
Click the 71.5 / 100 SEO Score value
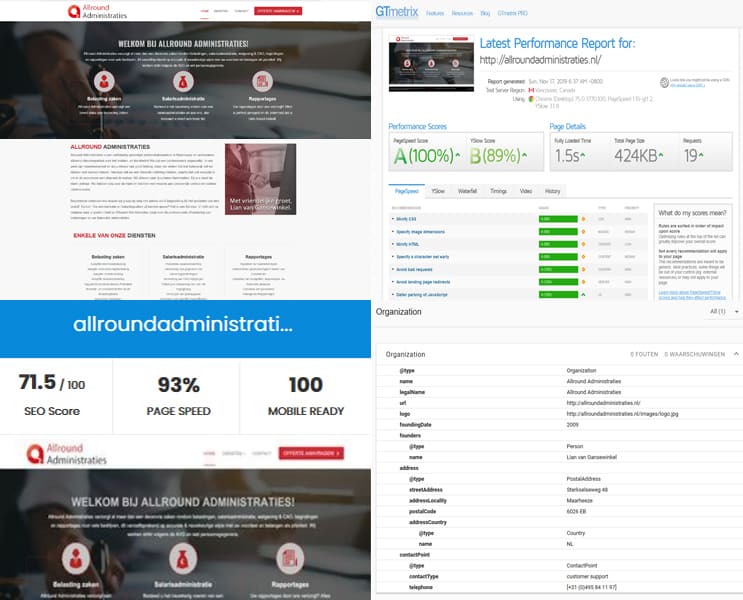[52, 382]
